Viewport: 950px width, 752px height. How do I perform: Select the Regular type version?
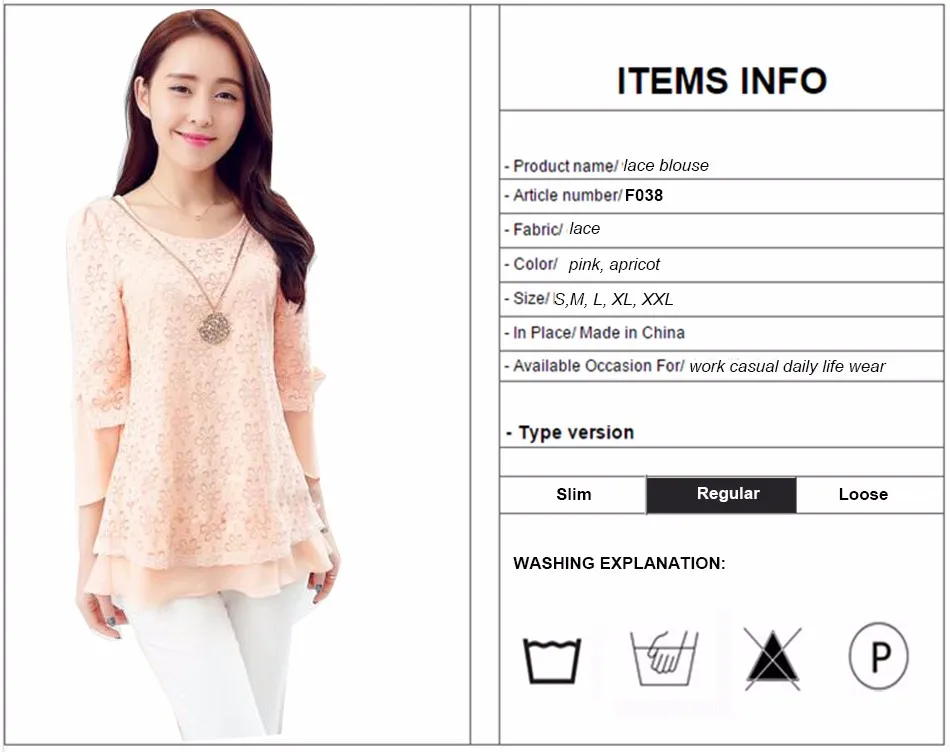[722, 494]
